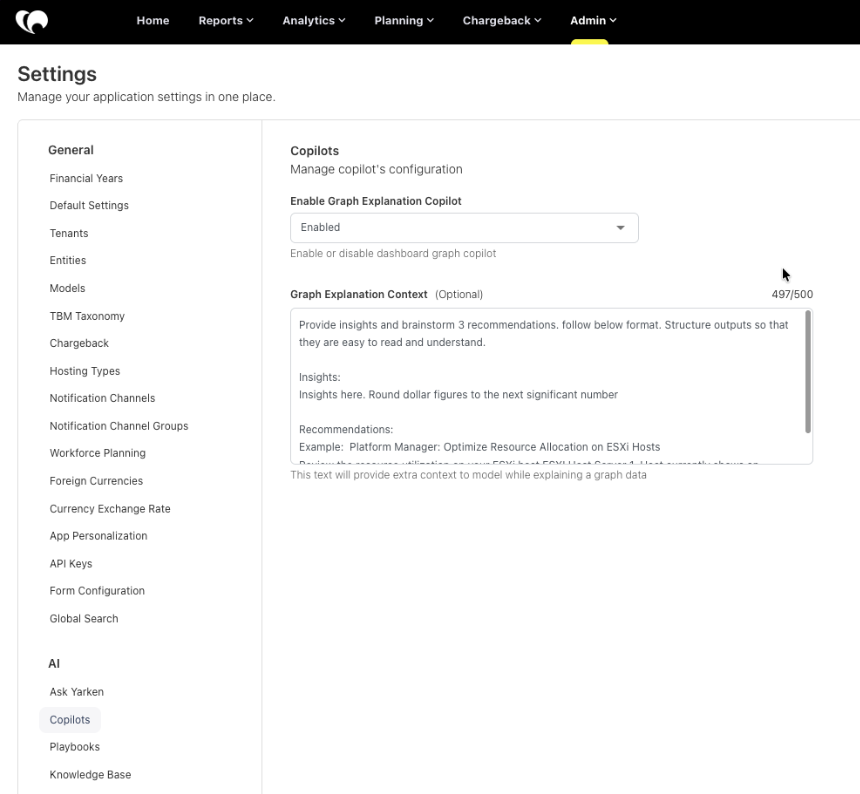Select the Copilots sidebar item

click(70, 719)
